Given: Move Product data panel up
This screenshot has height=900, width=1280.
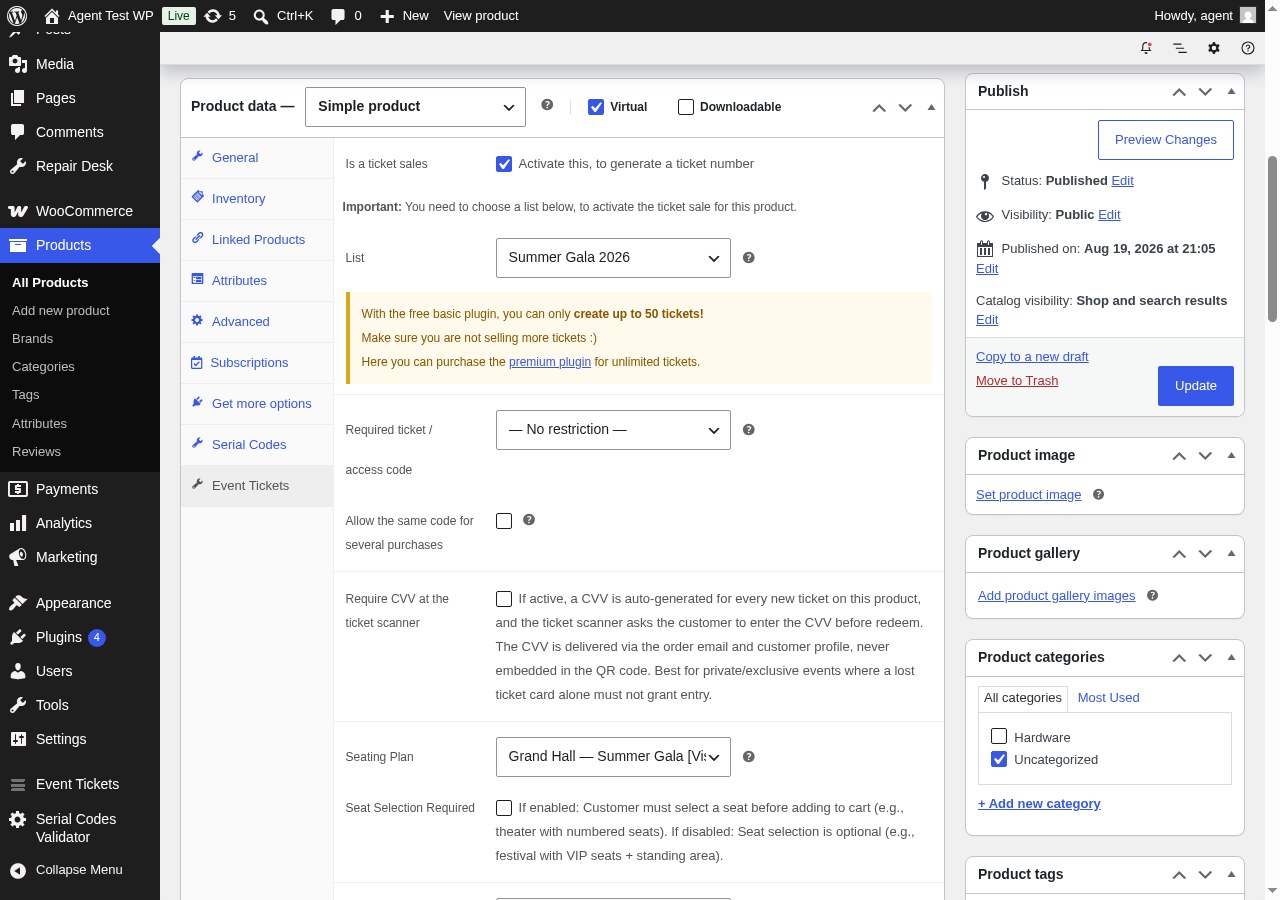Looking at the screenshot, I should click(879, 107).
